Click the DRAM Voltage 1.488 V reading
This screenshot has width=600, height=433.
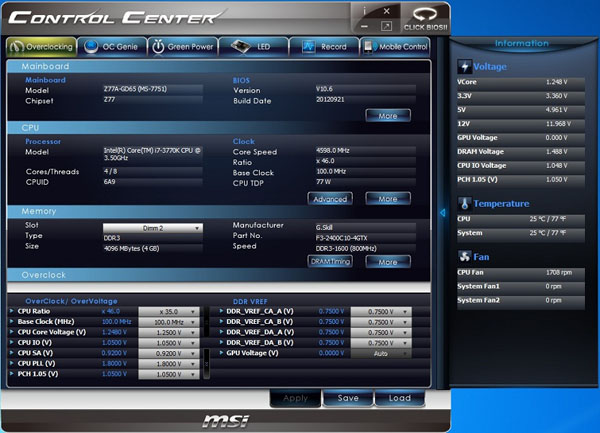coord(521,152)
